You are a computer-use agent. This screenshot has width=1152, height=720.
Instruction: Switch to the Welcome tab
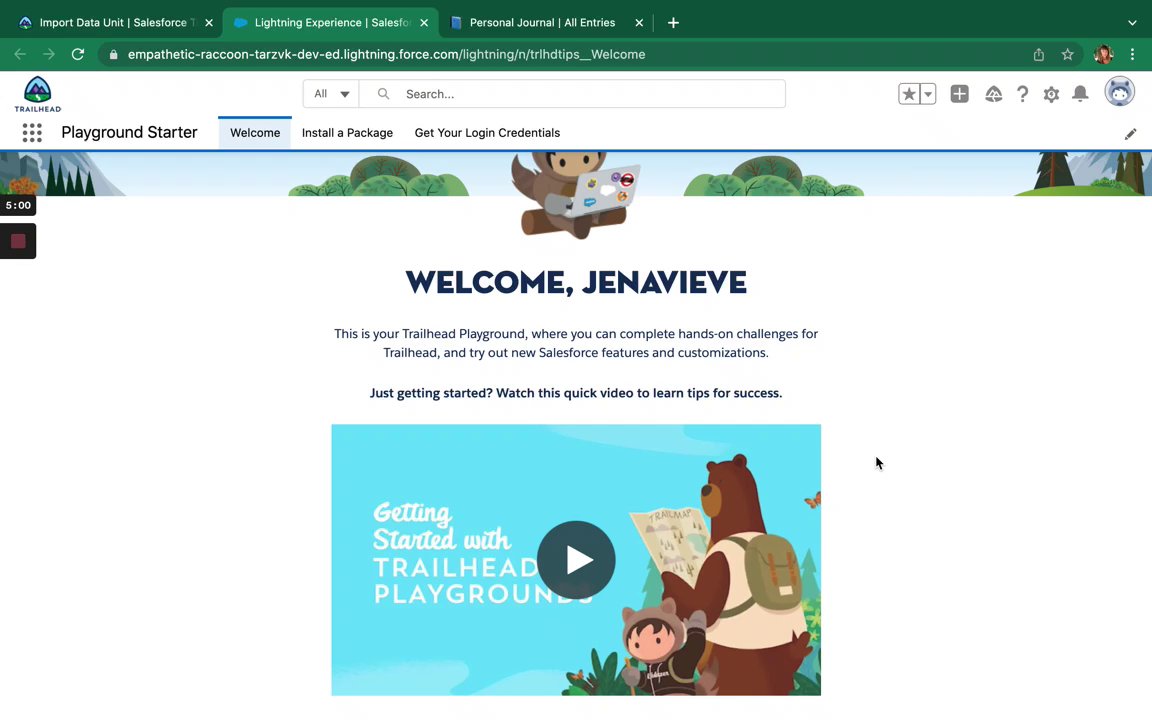[x=255, y=133]
